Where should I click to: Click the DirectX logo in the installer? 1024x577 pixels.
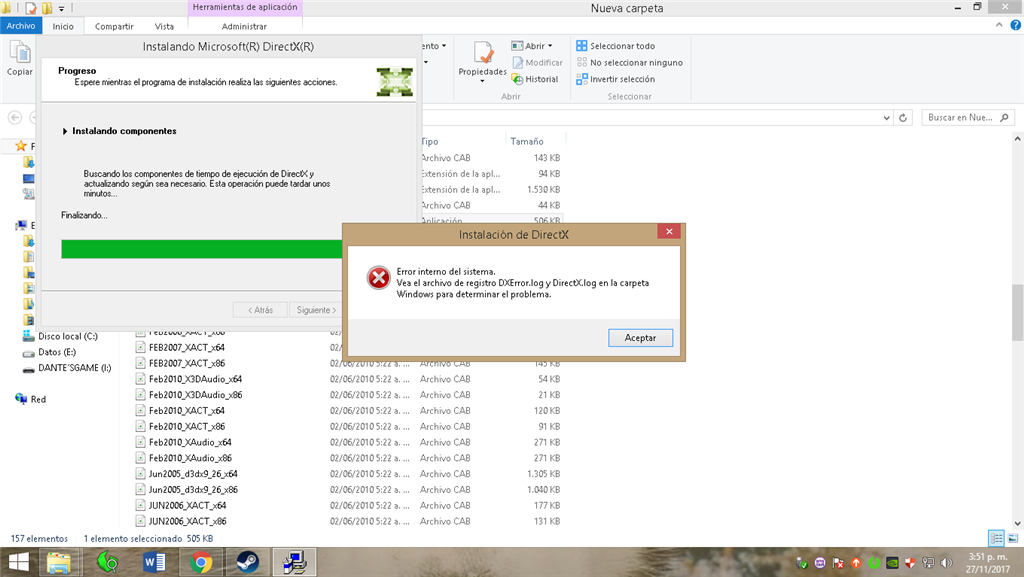[394, 82]
